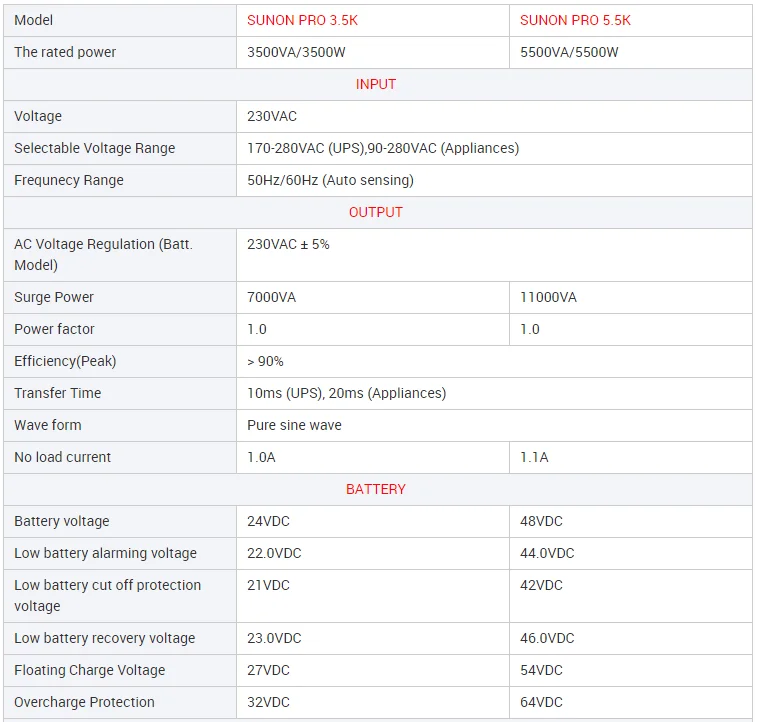This screenshot has height=722, width=779.
Task: Click the '23.0VDC' recovery value
Action: tap(274, 638)
